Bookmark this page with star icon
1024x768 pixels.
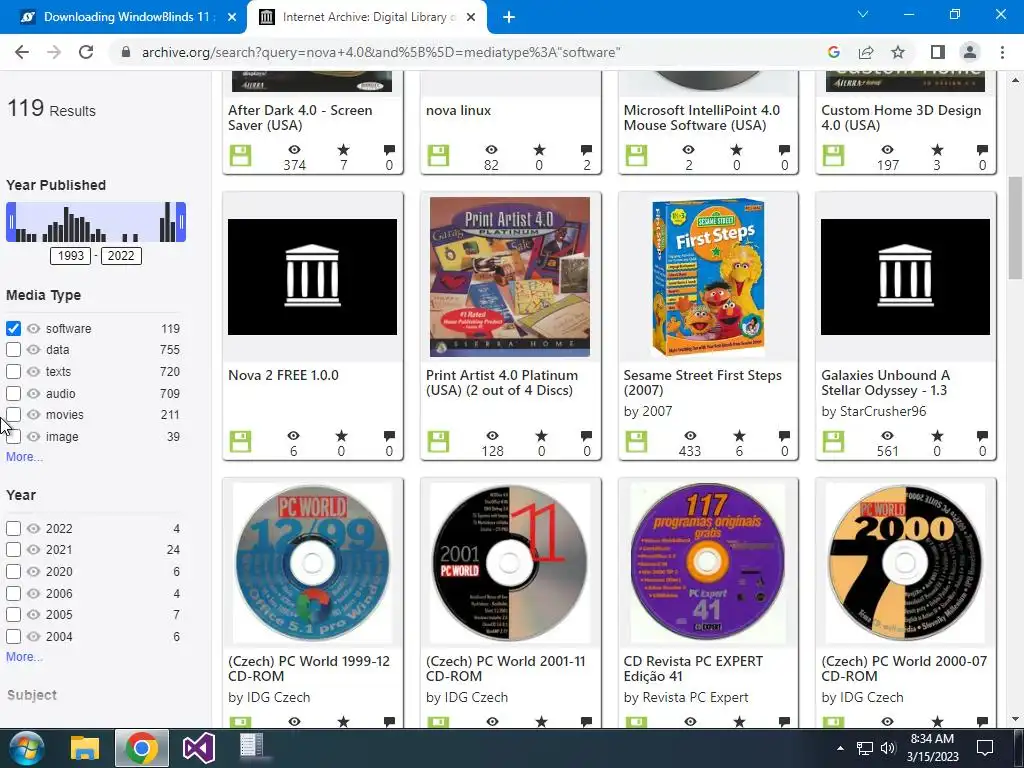(x=898, y=52)
